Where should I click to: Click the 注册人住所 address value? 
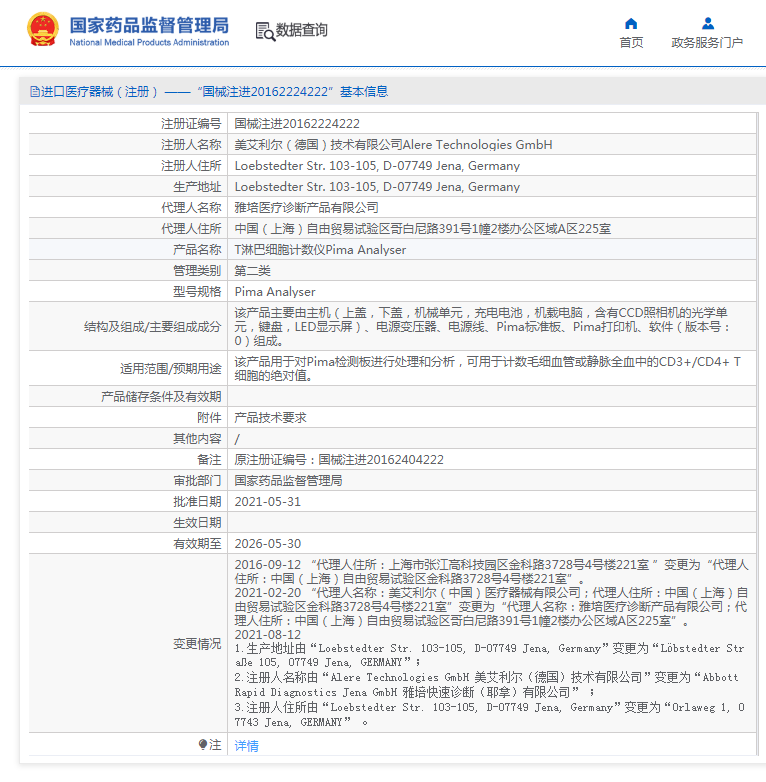(x=377, y=166)
